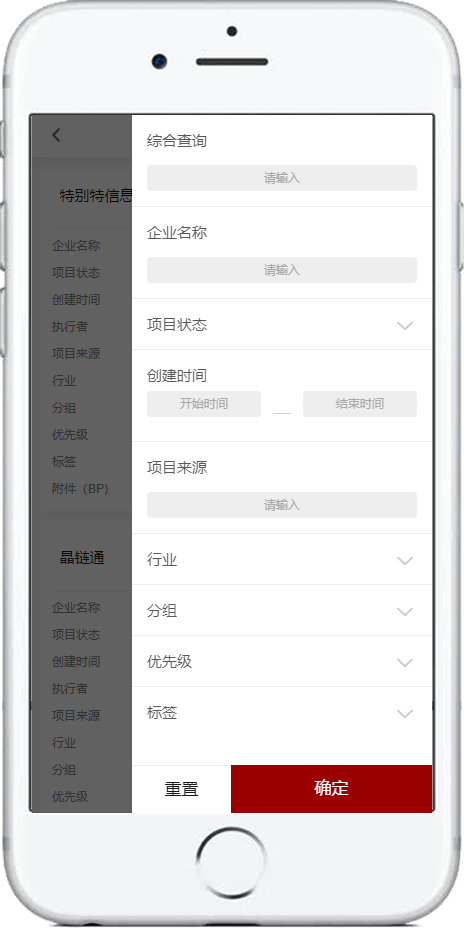The image size is (464, 928).
Task: Open the 标签 chevron selector
Action: (x=405, y=713)
